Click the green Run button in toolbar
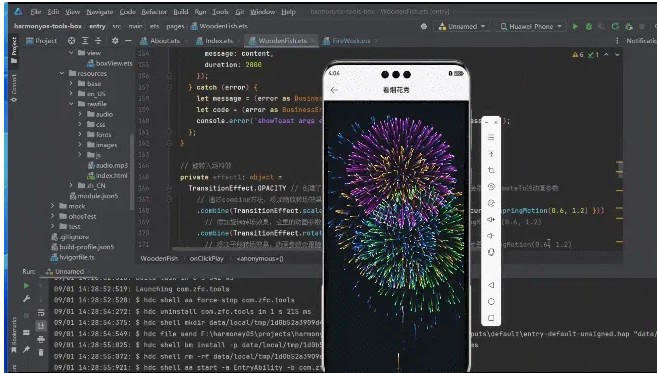Viewport: 657px width, 373px height. tap(575, 26)
